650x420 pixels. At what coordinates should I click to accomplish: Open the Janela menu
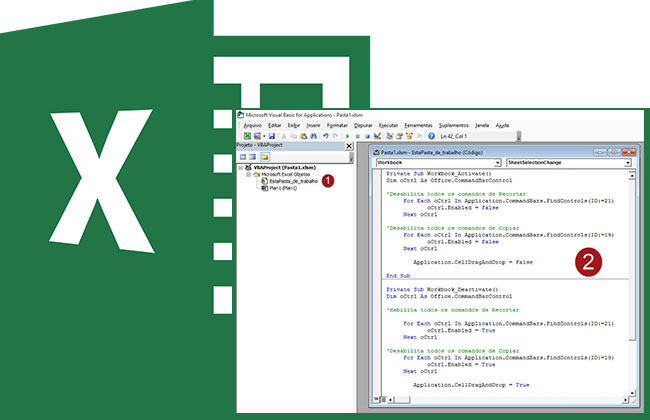[482, 125]
